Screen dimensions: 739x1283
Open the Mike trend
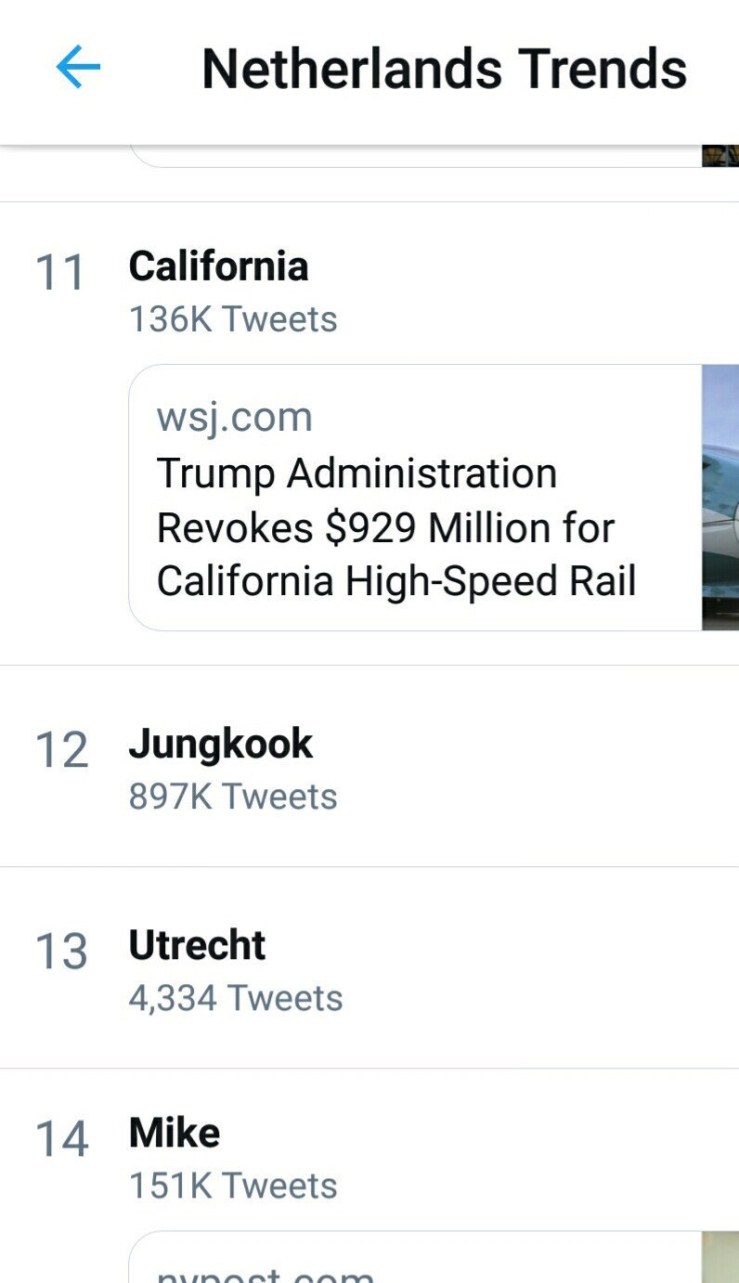click(x=174, y=1133)
